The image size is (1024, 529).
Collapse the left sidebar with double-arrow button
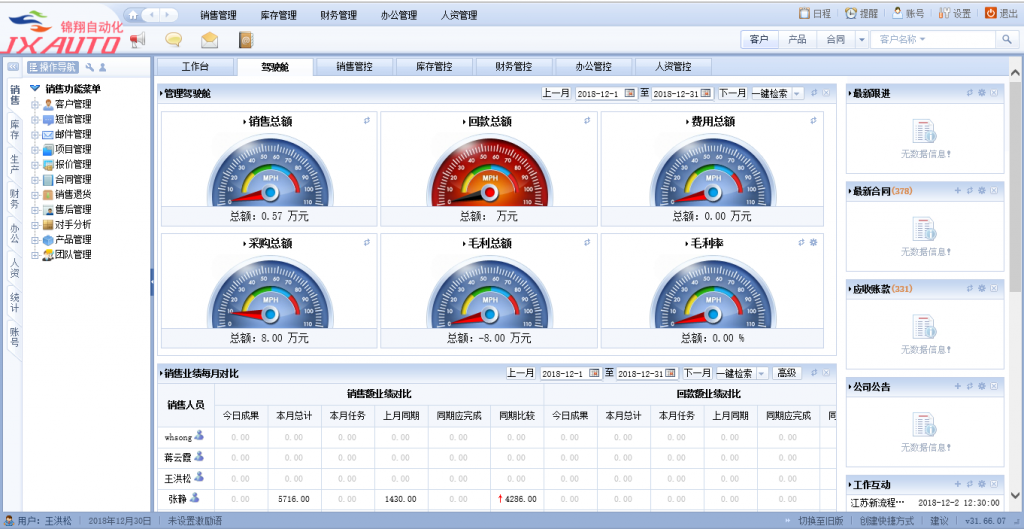14,67
